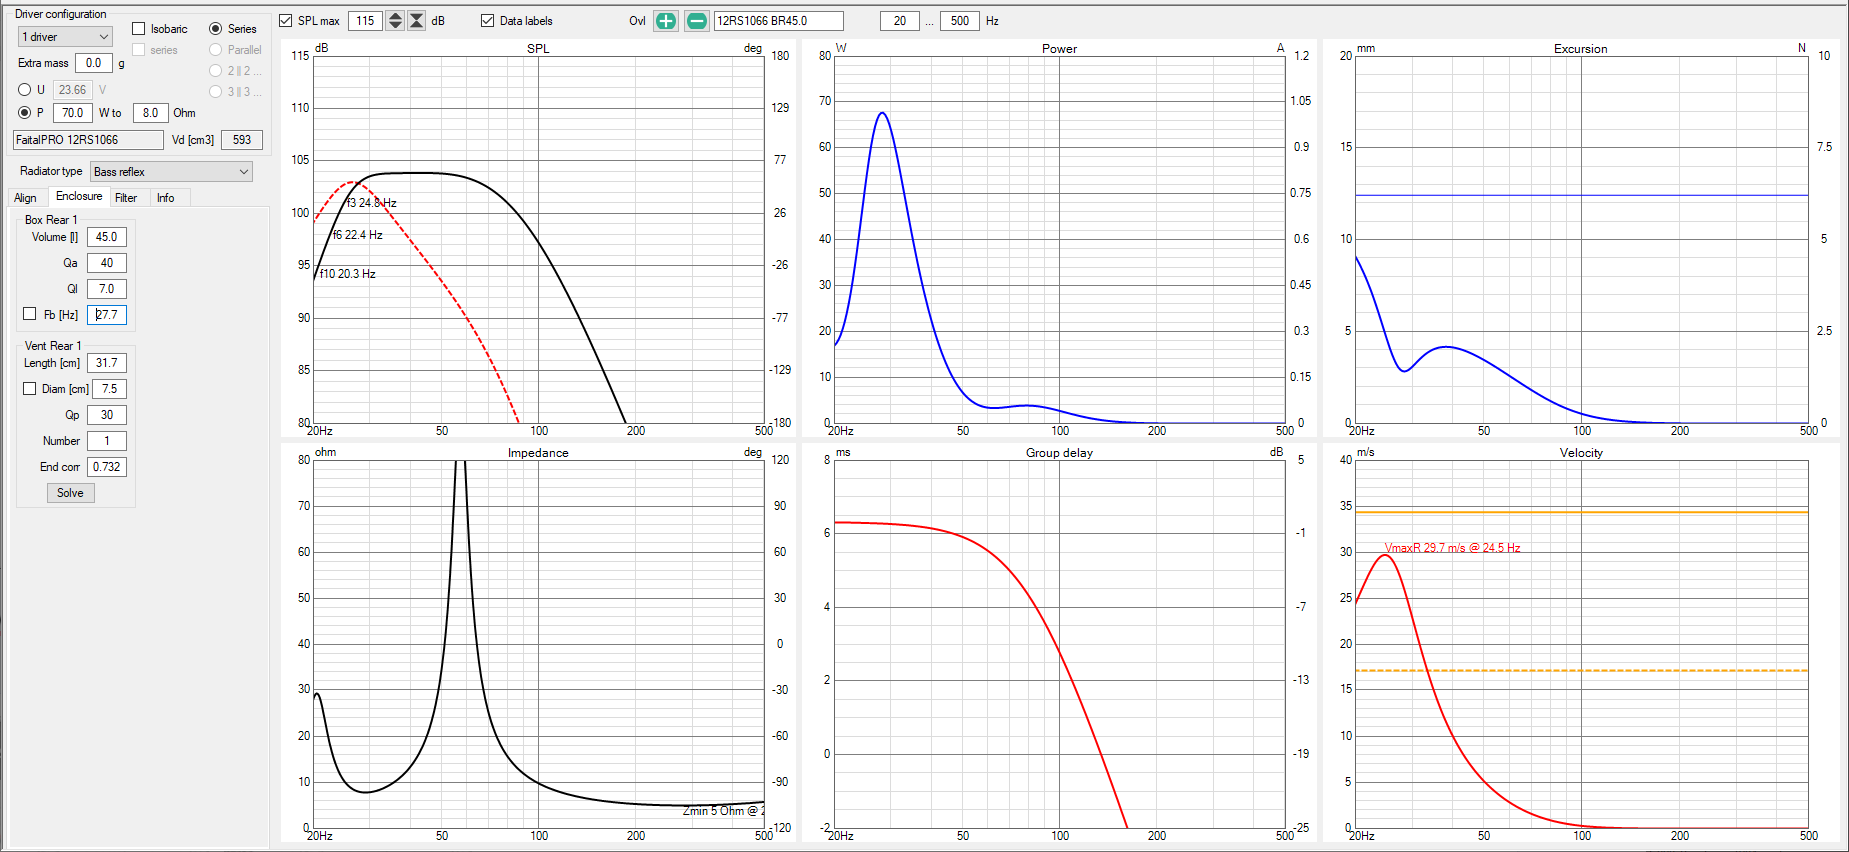Click the Fb 27.7 Hz field
This screenshot has height=852, width=1849.
click(107, 315)
